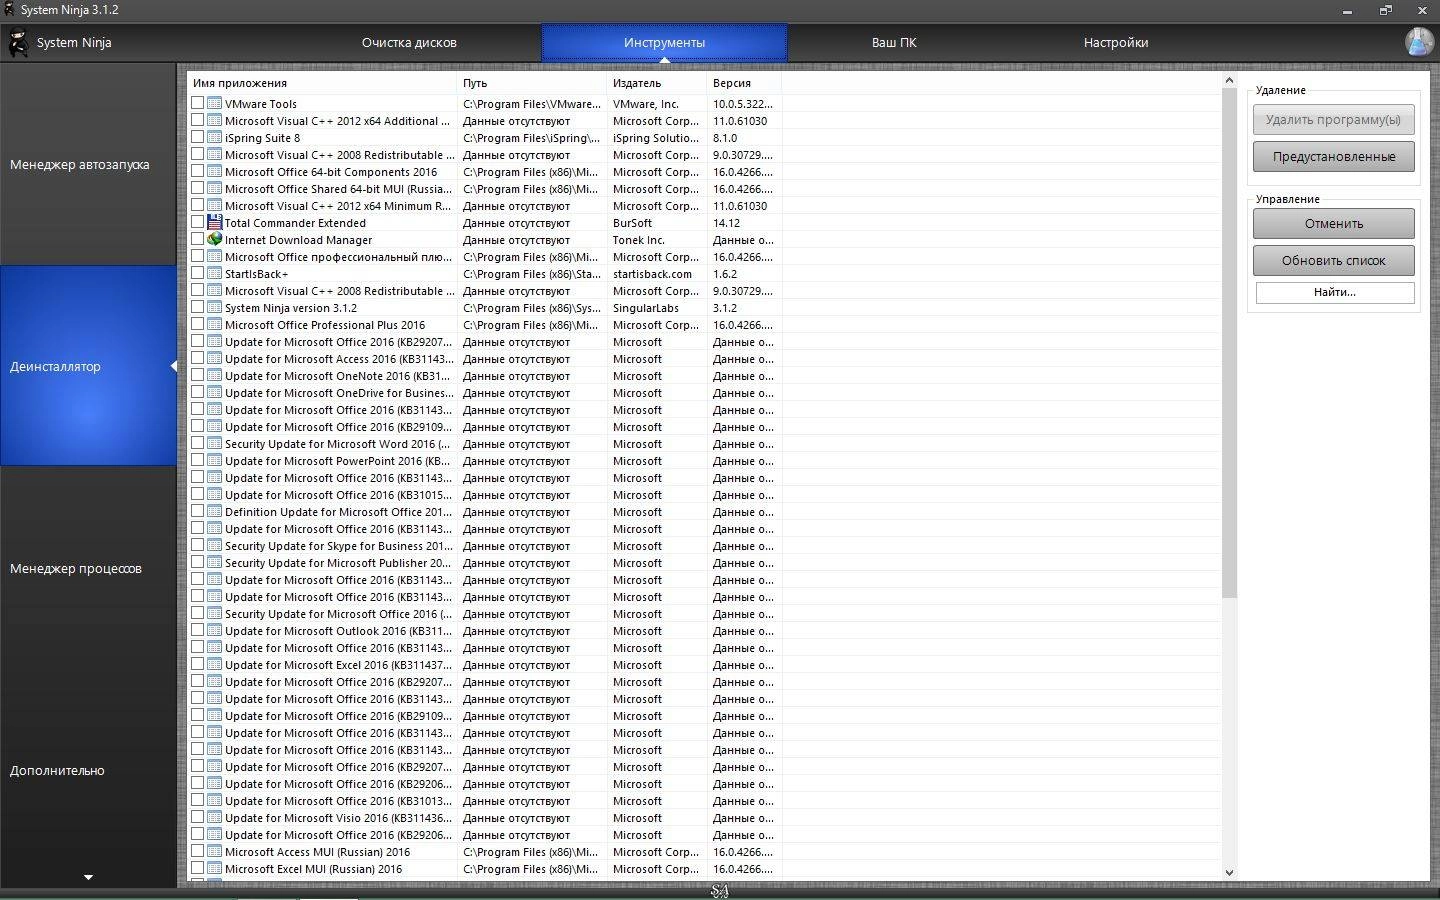
Task: Open the Ваш ПК tab
Action: pos(893,43)
